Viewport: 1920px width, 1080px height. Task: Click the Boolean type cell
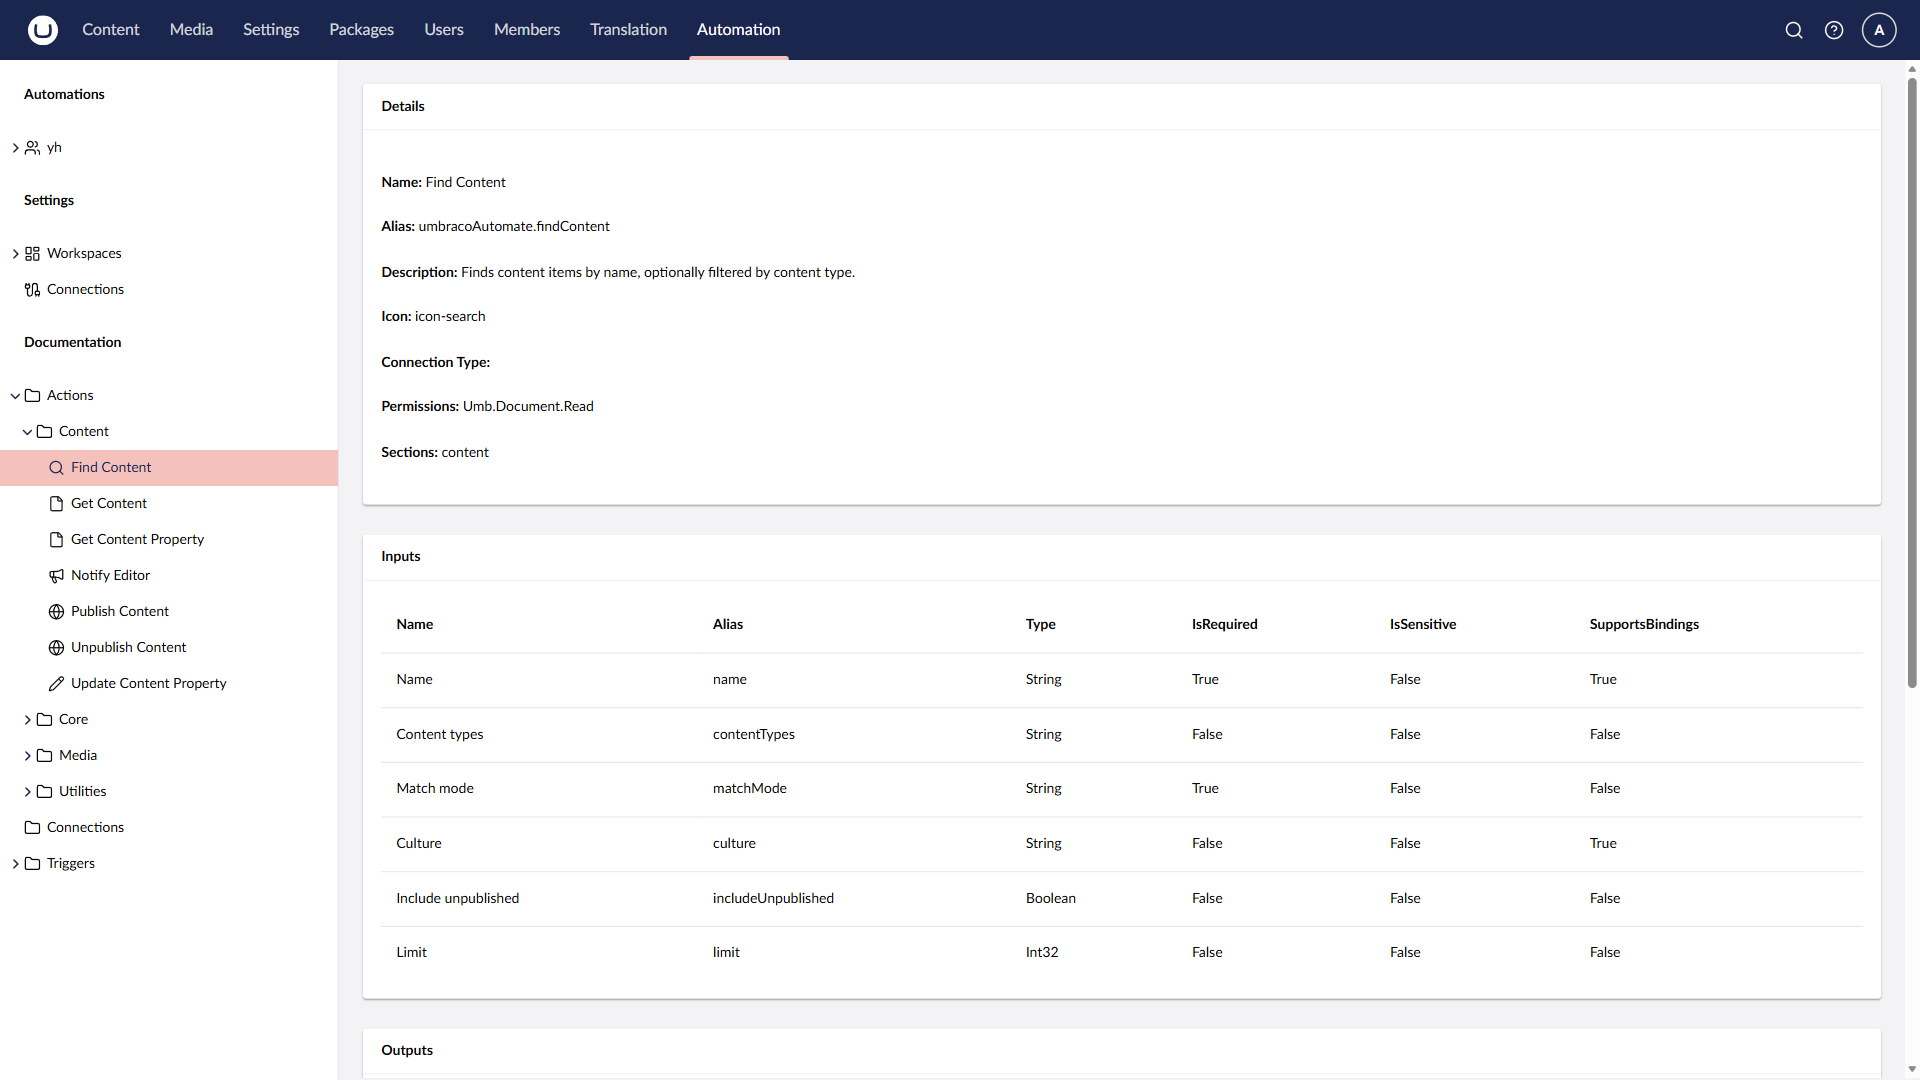(1051, 899)
